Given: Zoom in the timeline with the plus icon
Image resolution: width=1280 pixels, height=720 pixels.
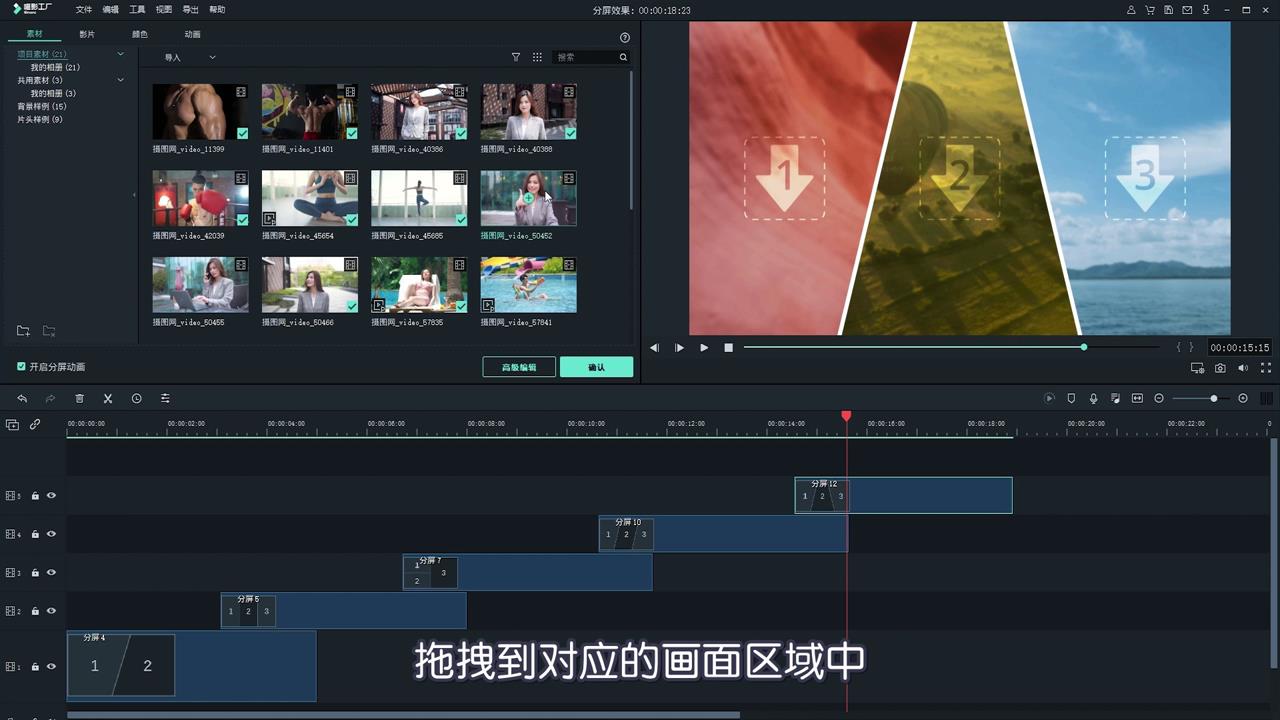Looking at the screenshot, I should [1243, 398].
